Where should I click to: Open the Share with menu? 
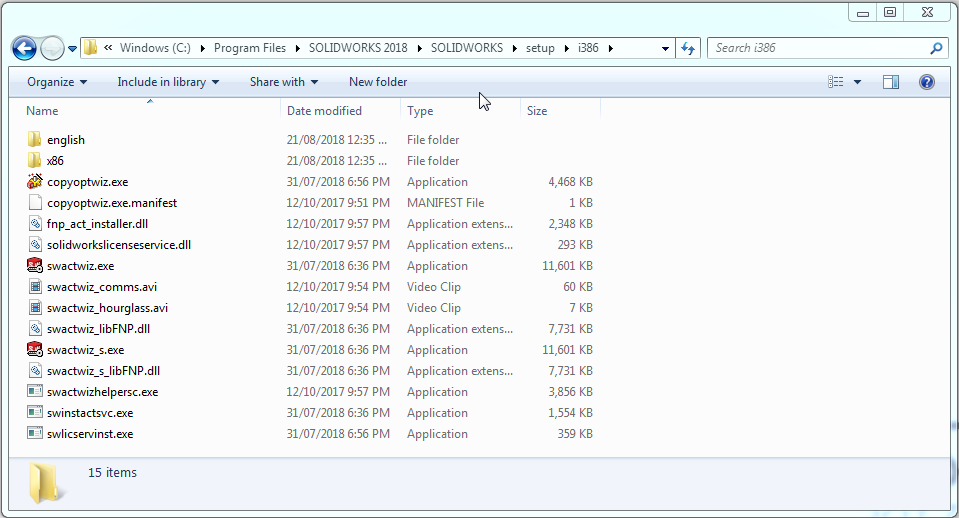(x=284, y=82)
